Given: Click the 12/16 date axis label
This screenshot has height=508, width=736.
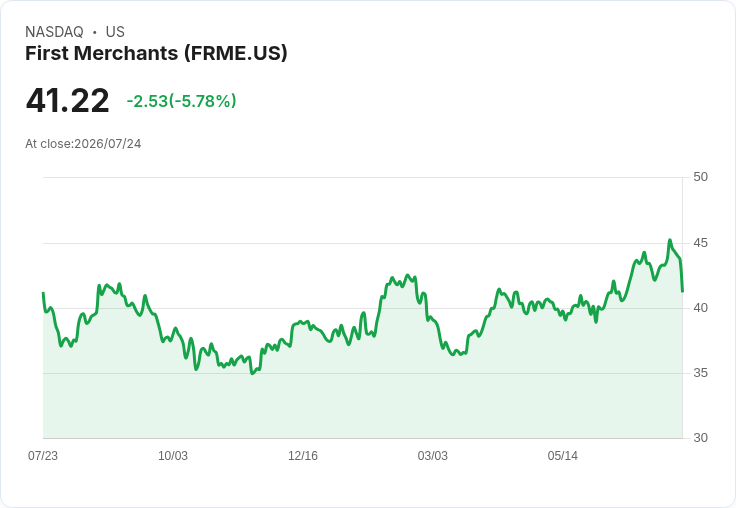Looking at the screenshot, I should pyautogui.click(x=303, y=456).
